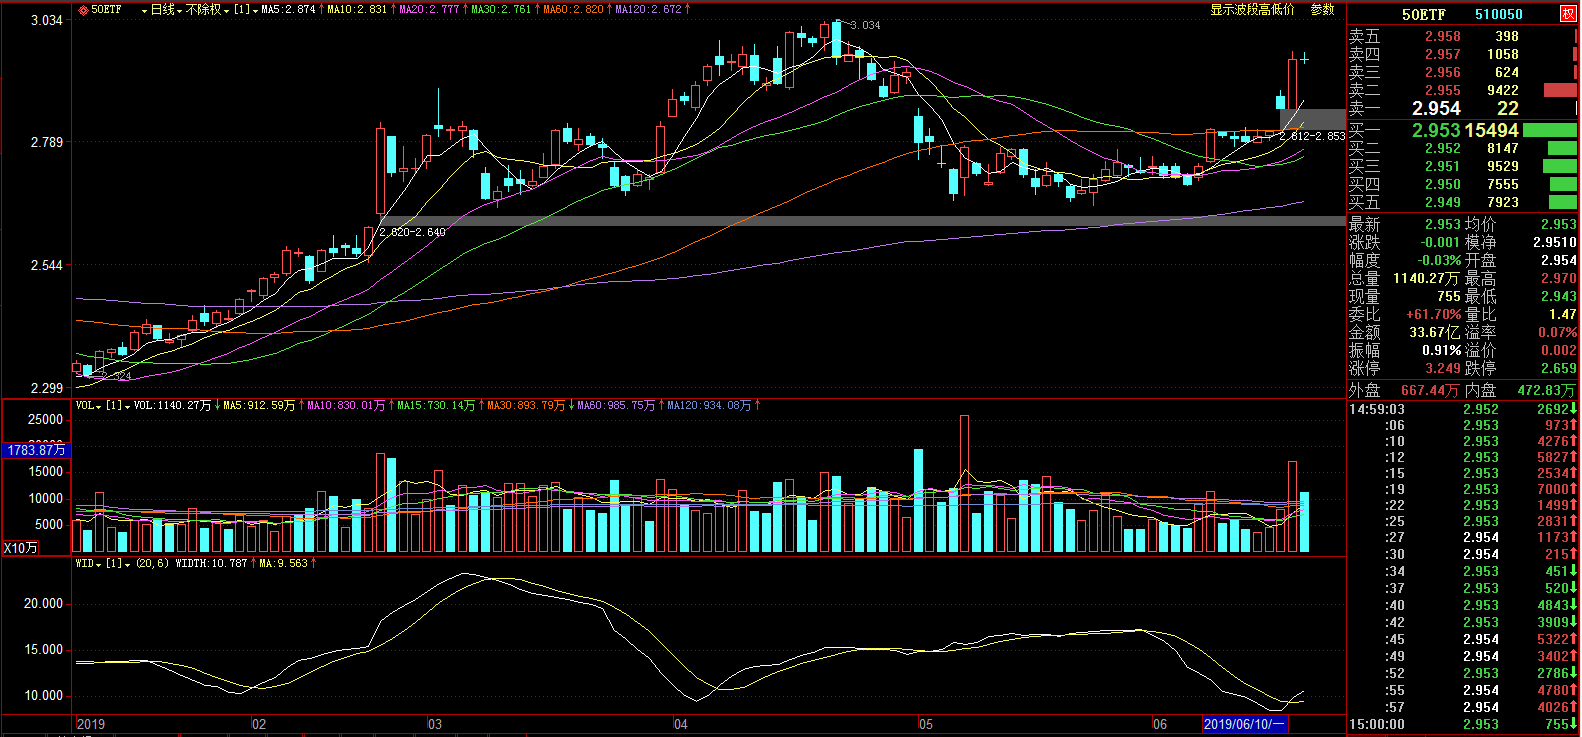Viewport: 1582px width, 737px height.
Task: Open the [1] dropdown next to VOL
Action: tap(118, 406)
